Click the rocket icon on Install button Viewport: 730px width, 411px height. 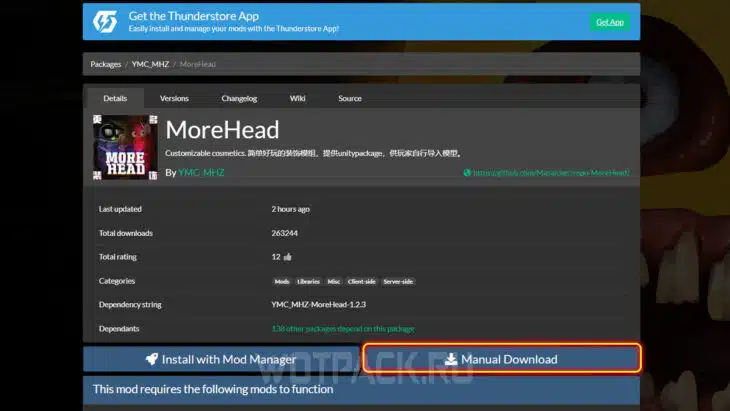pos(152,359)
